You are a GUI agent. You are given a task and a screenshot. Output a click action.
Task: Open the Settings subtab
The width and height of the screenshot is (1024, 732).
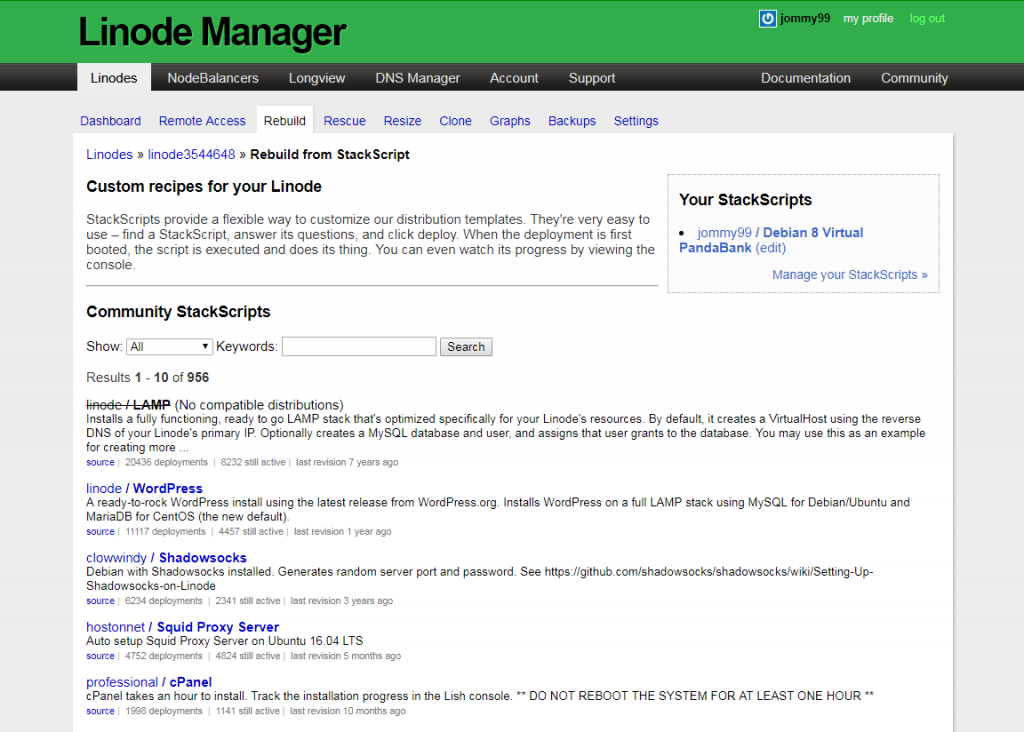(636, 121)
